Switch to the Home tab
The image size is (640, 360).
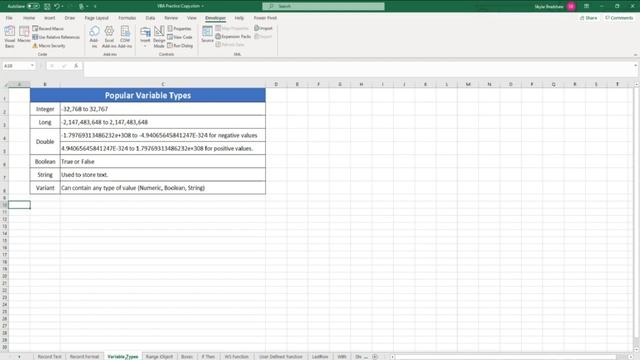coord(29,18)
